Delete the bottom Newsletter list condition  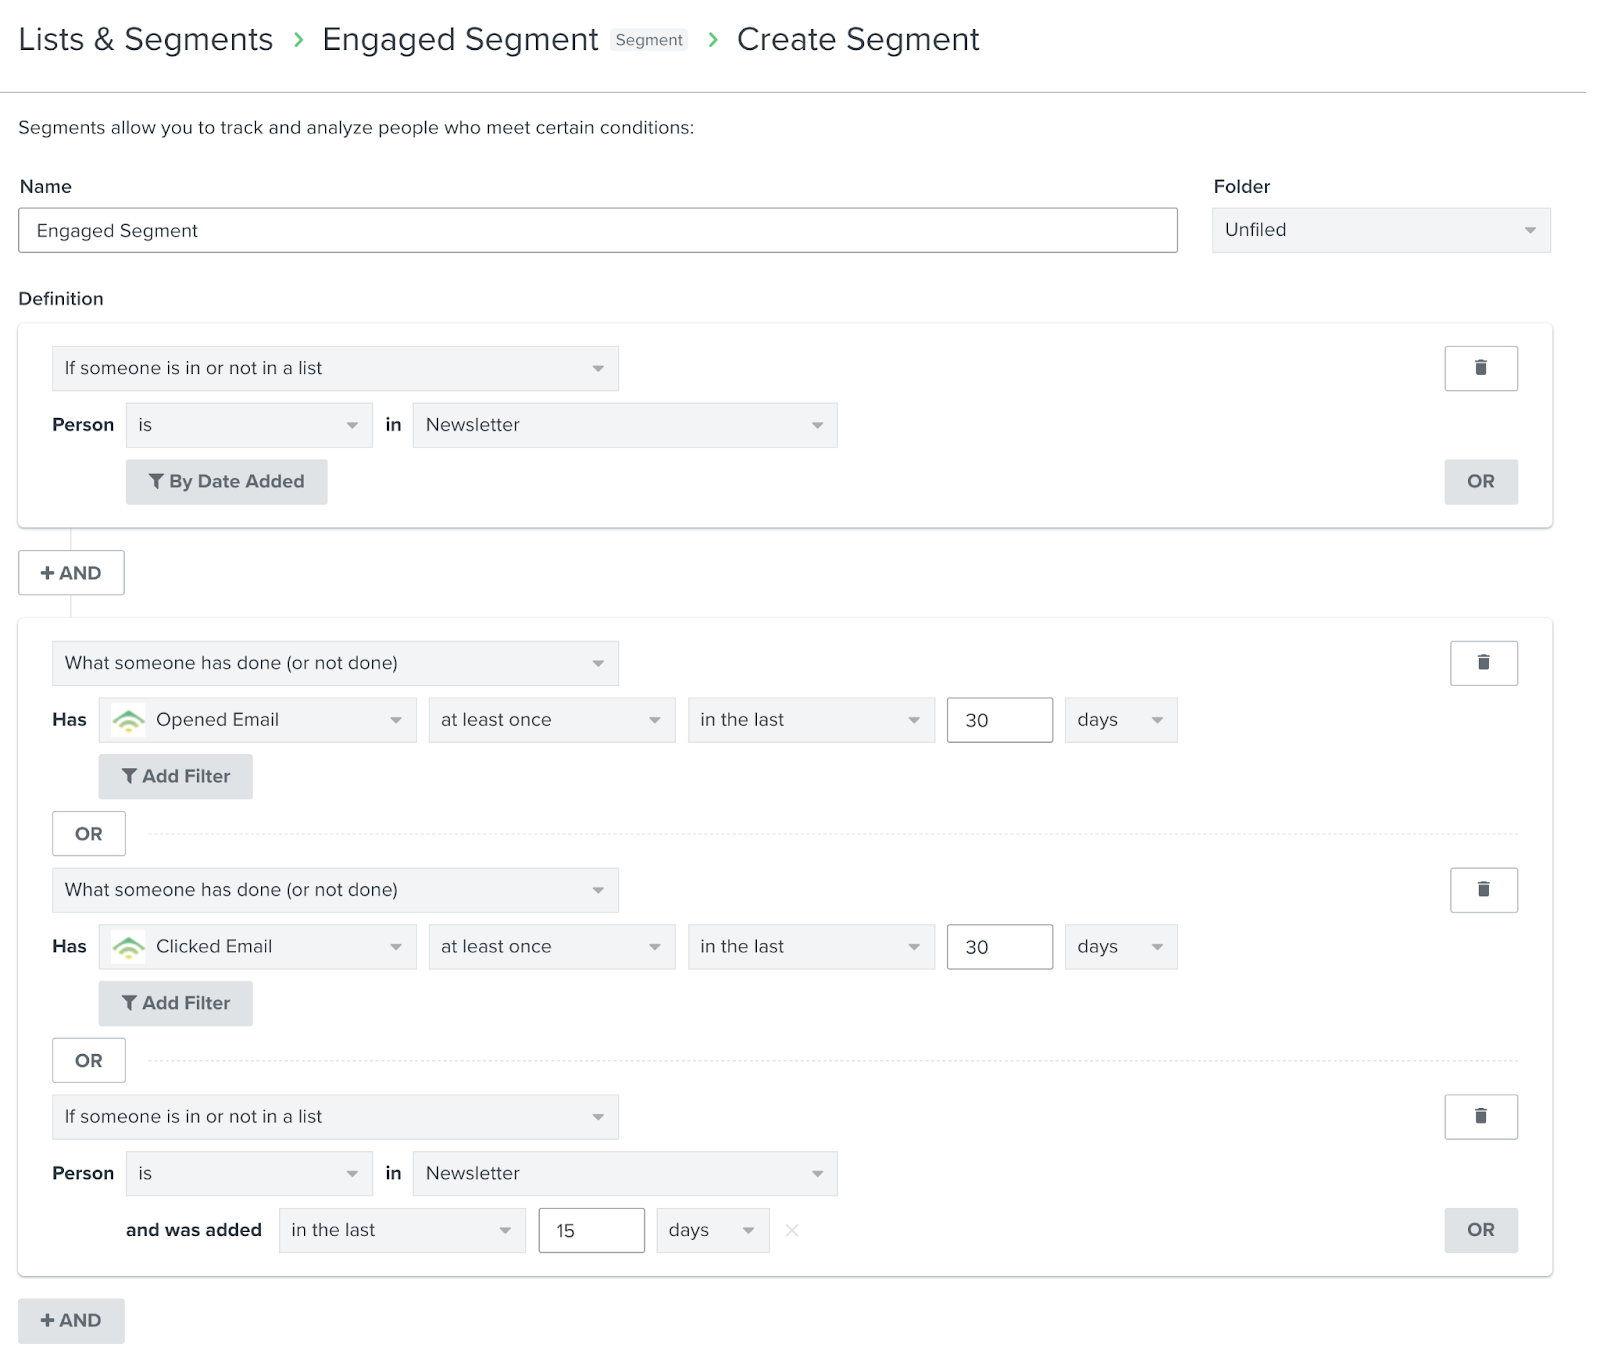[1480, 1117]
